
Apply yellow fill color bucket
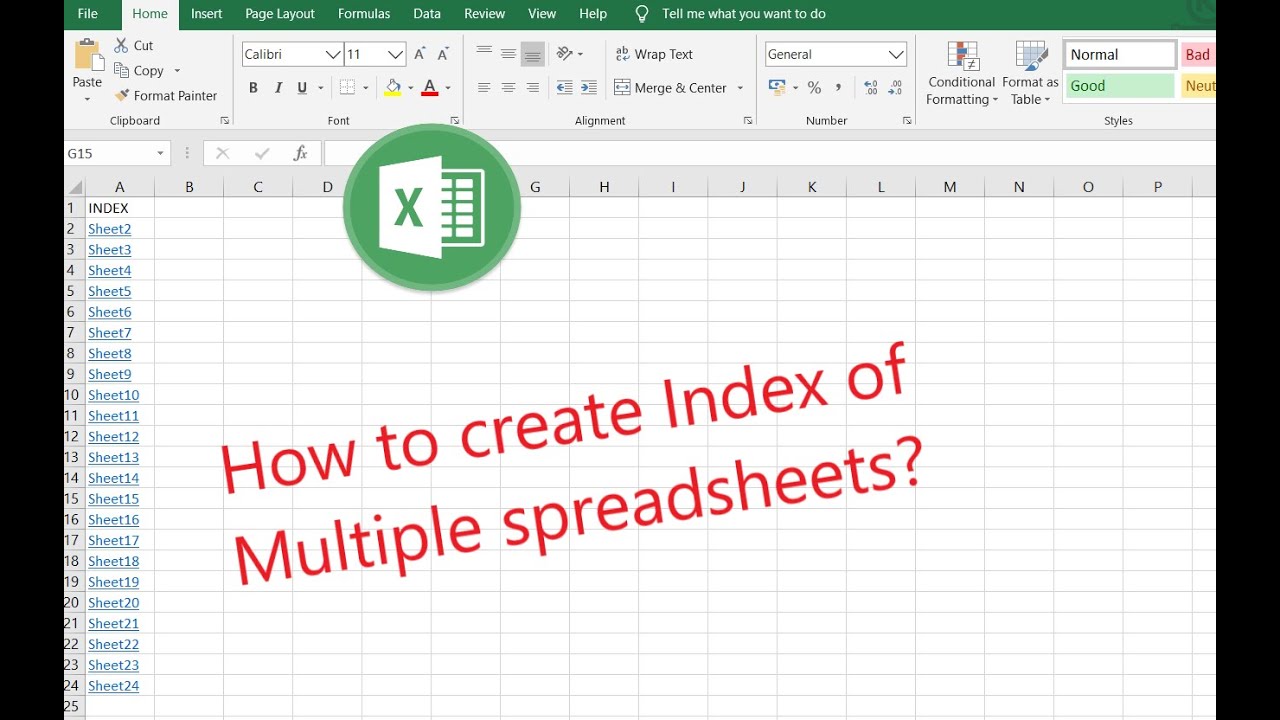tap(393, 88)
